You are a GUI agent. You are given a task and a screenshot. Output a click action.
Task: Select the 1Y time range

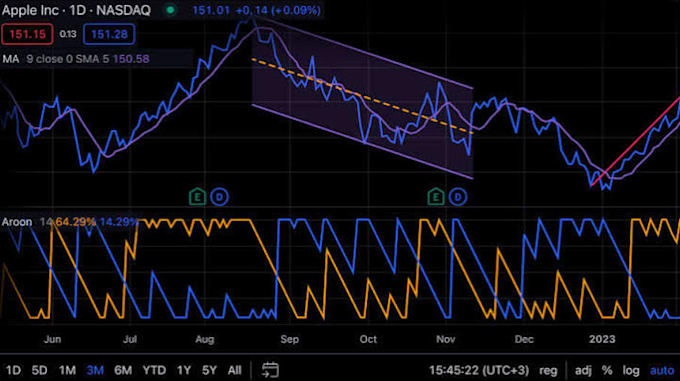pyautogui.click(x=184, y=370)
